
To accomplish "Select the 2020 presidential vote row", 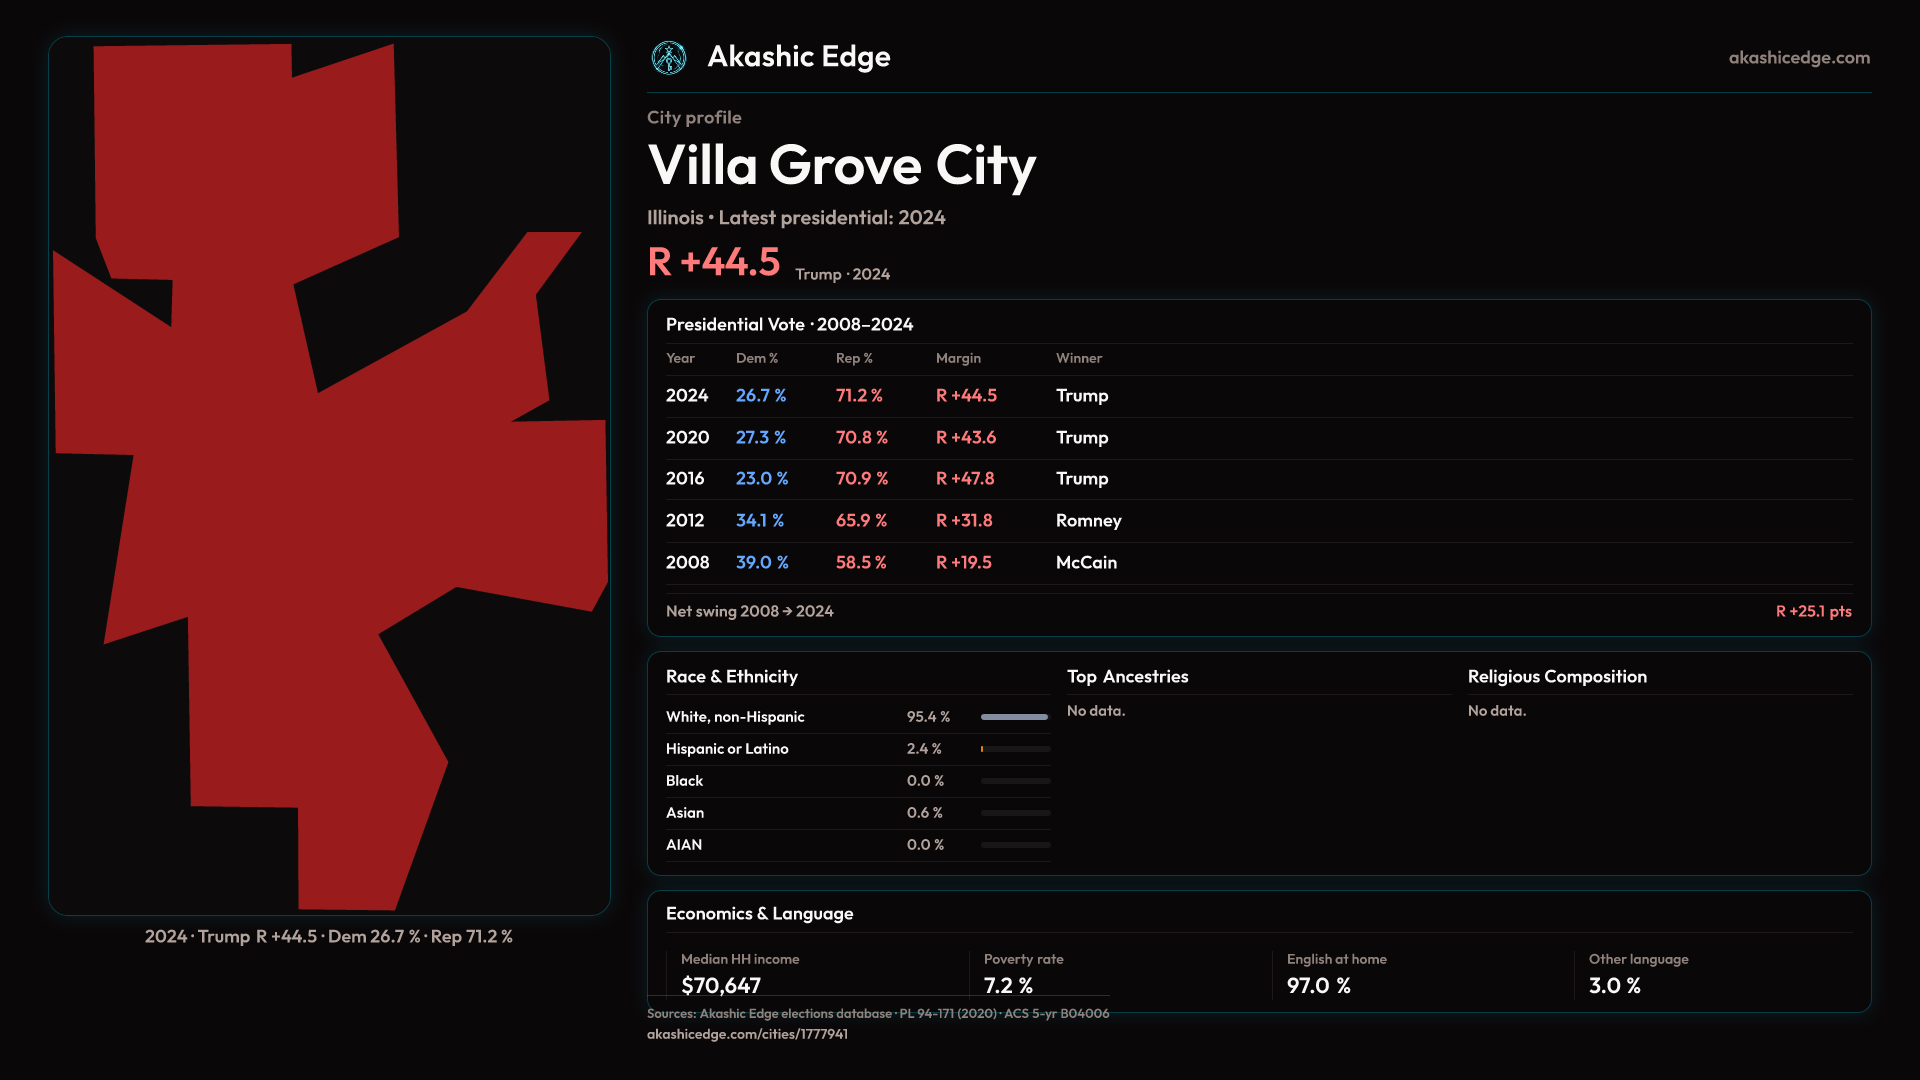I will (900, 438).
